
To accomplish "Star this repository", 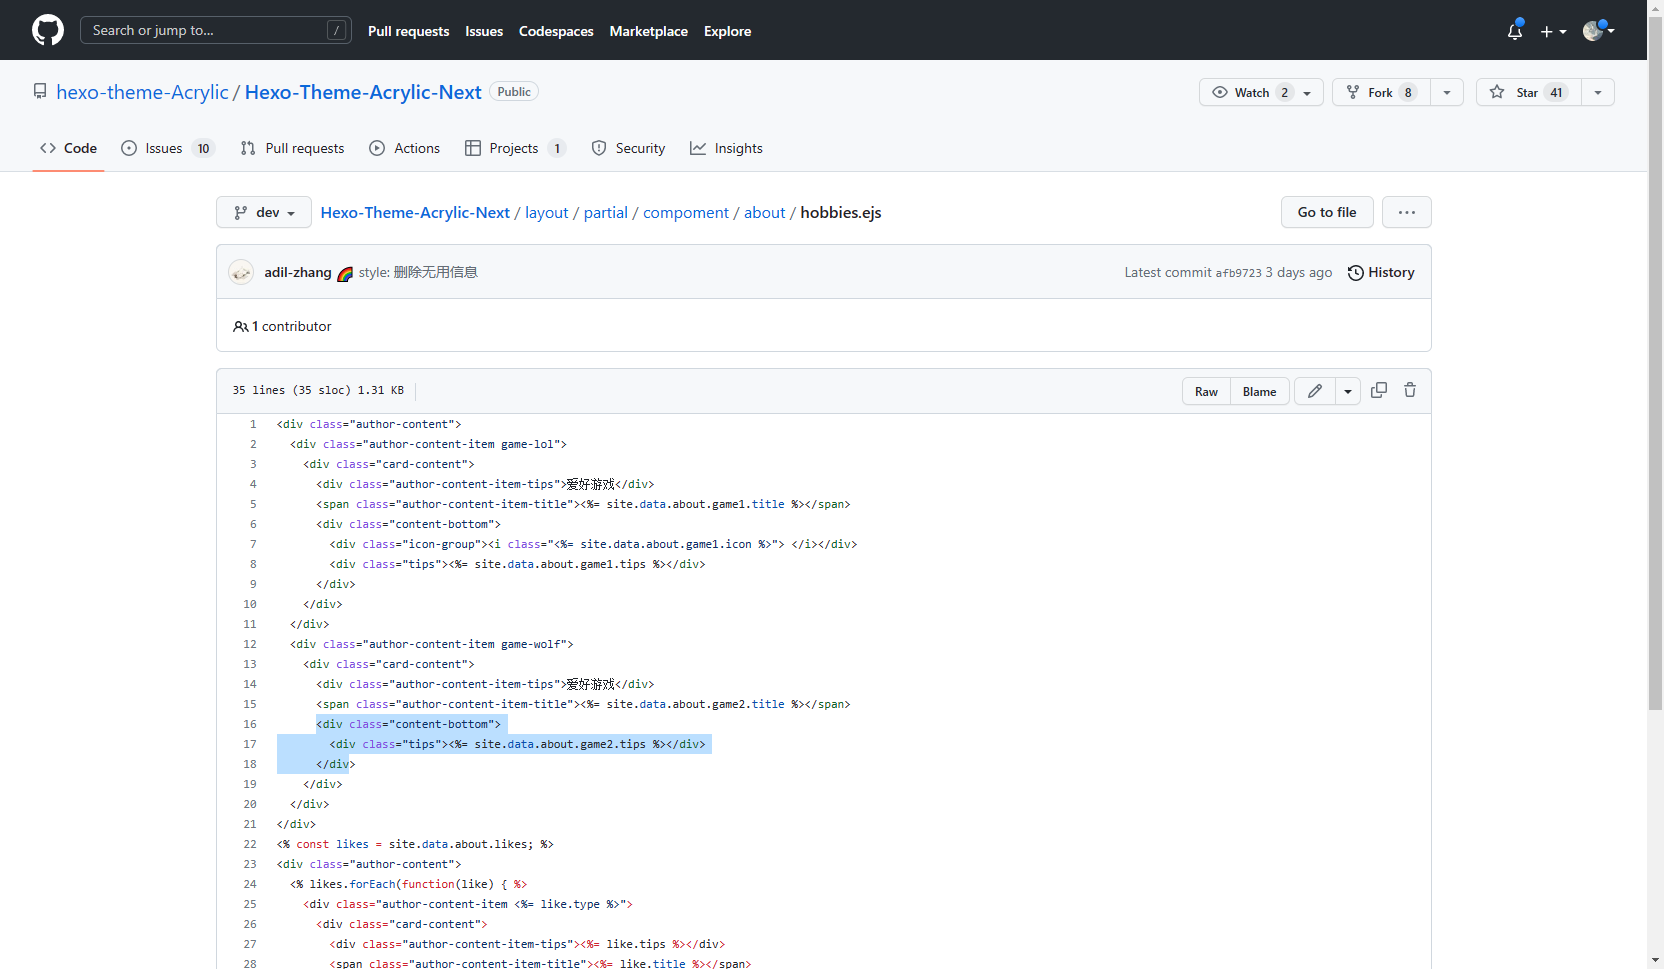I will click(1528, 92).
